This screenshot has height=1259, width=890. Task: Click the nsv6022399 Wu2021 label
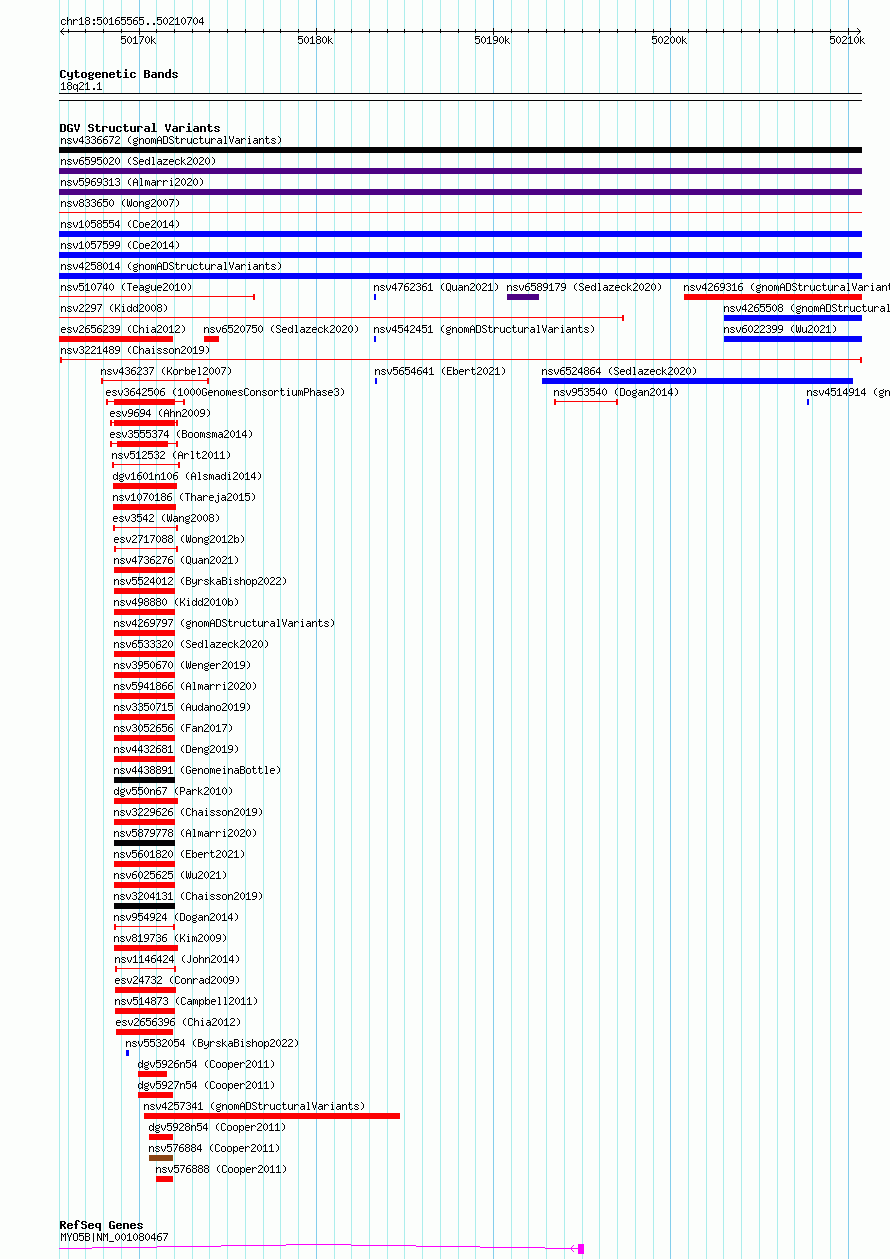click(780, 329)
